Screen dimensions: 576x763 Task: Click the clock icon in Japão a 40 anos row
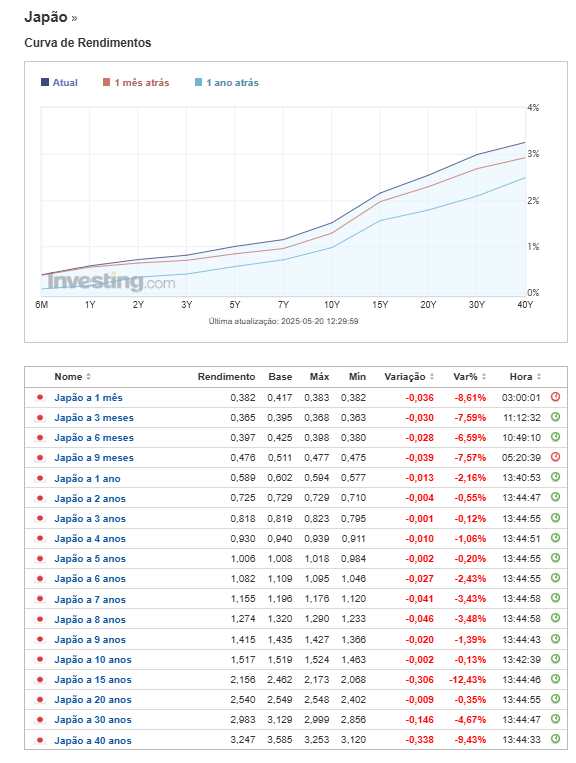pos(555,739)
